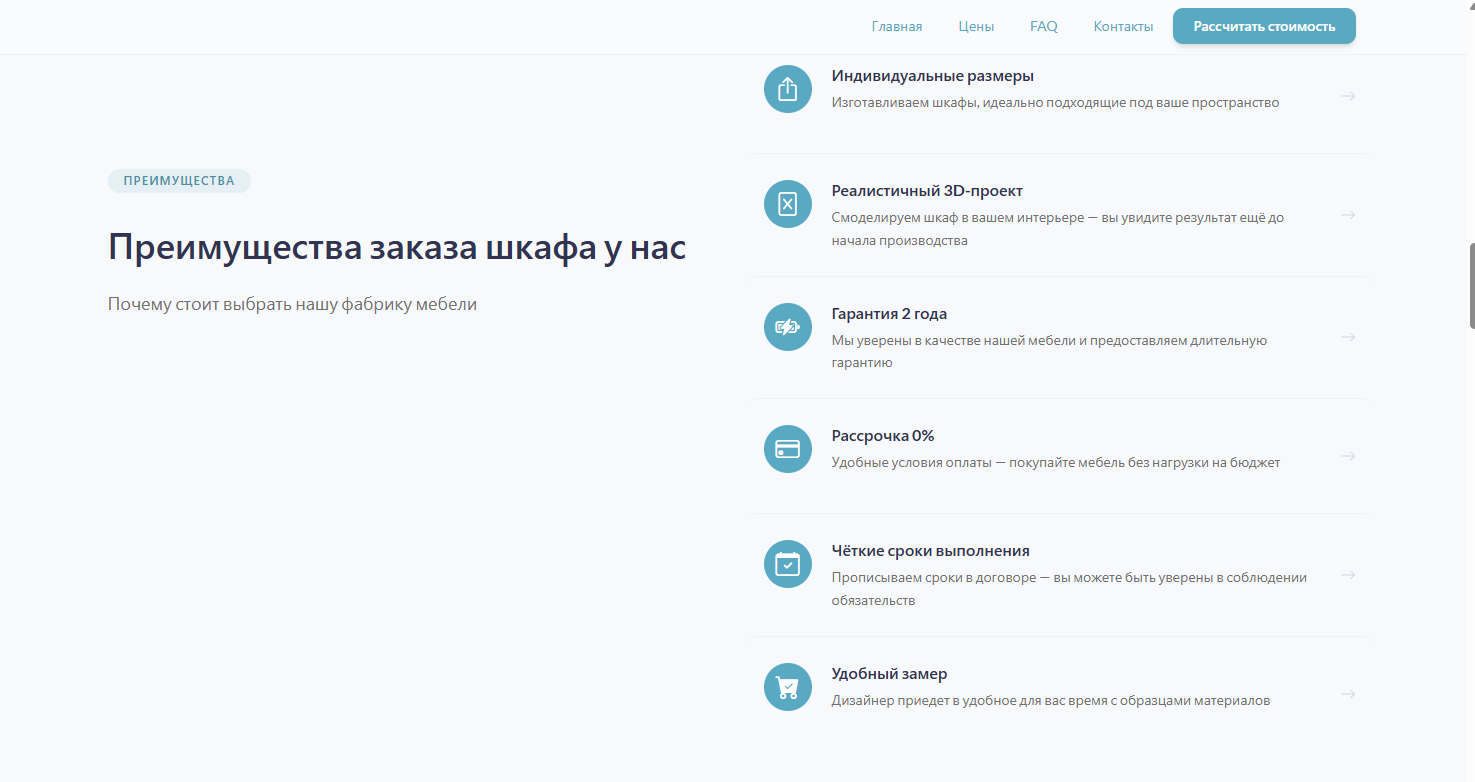1475x782 pixels.
Task: Click arrow at right of Реалистичный 3D-проект
Action: point(1348,215)
